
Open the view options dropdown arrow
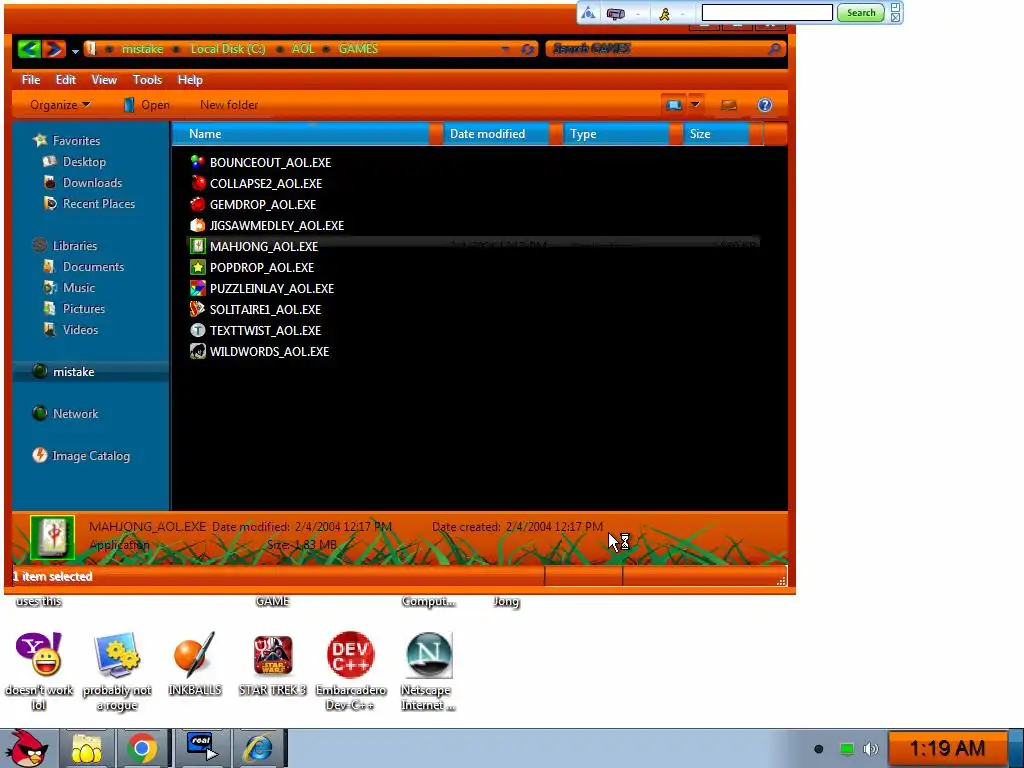[x=695, y=104]
